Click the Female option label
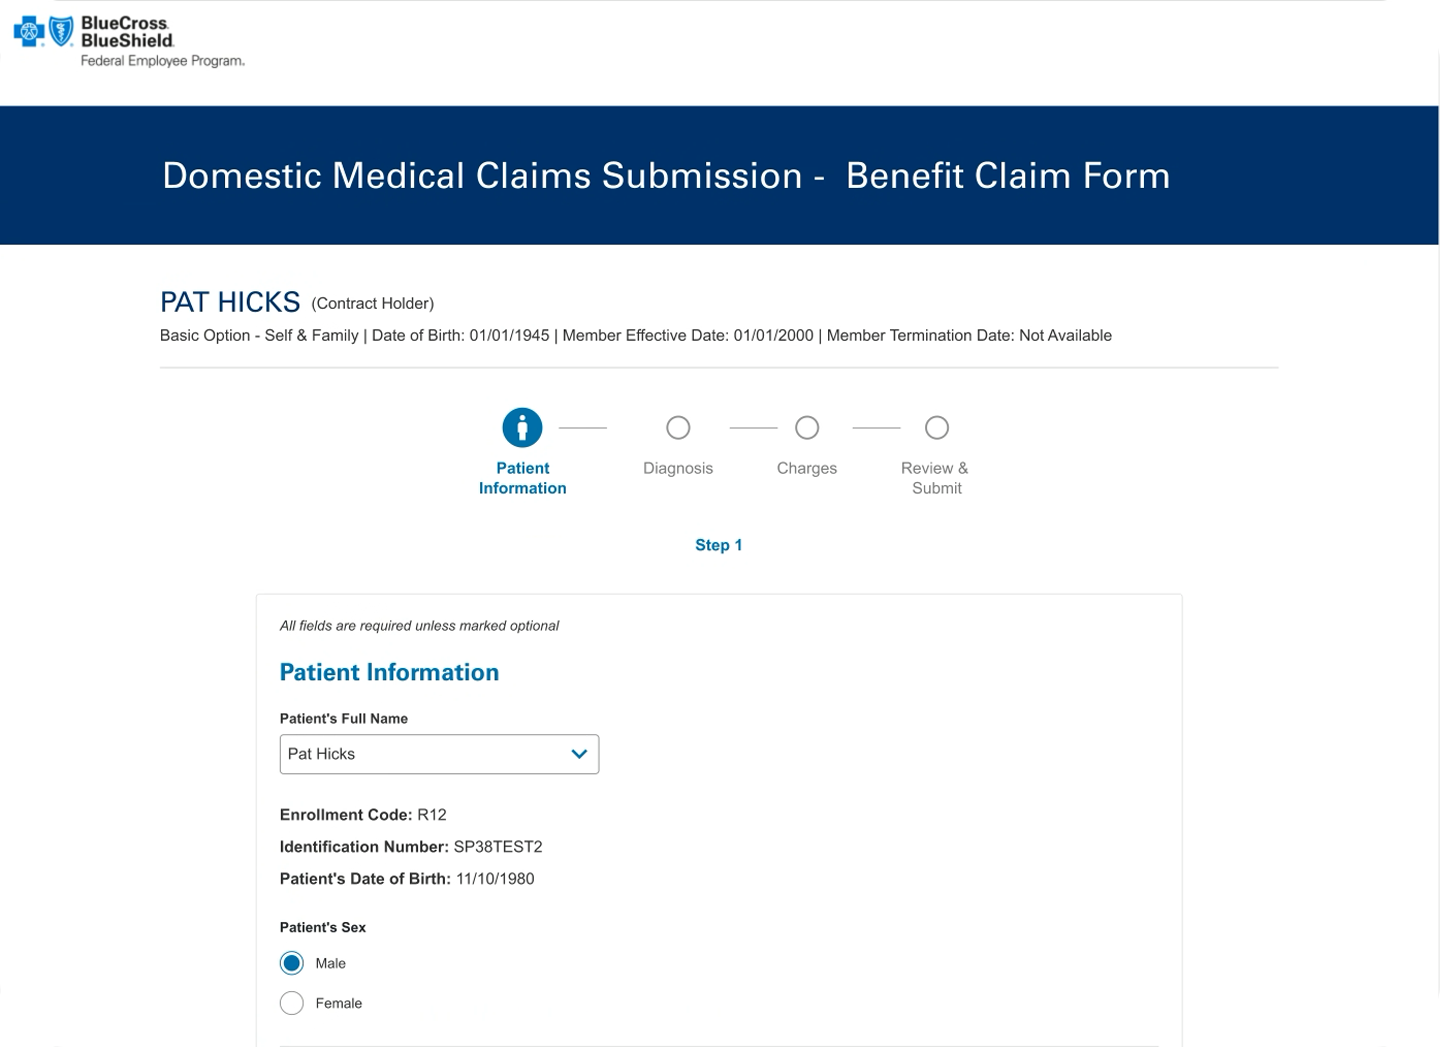This screenshot has height=1047, width=1440. [338, 1003]
